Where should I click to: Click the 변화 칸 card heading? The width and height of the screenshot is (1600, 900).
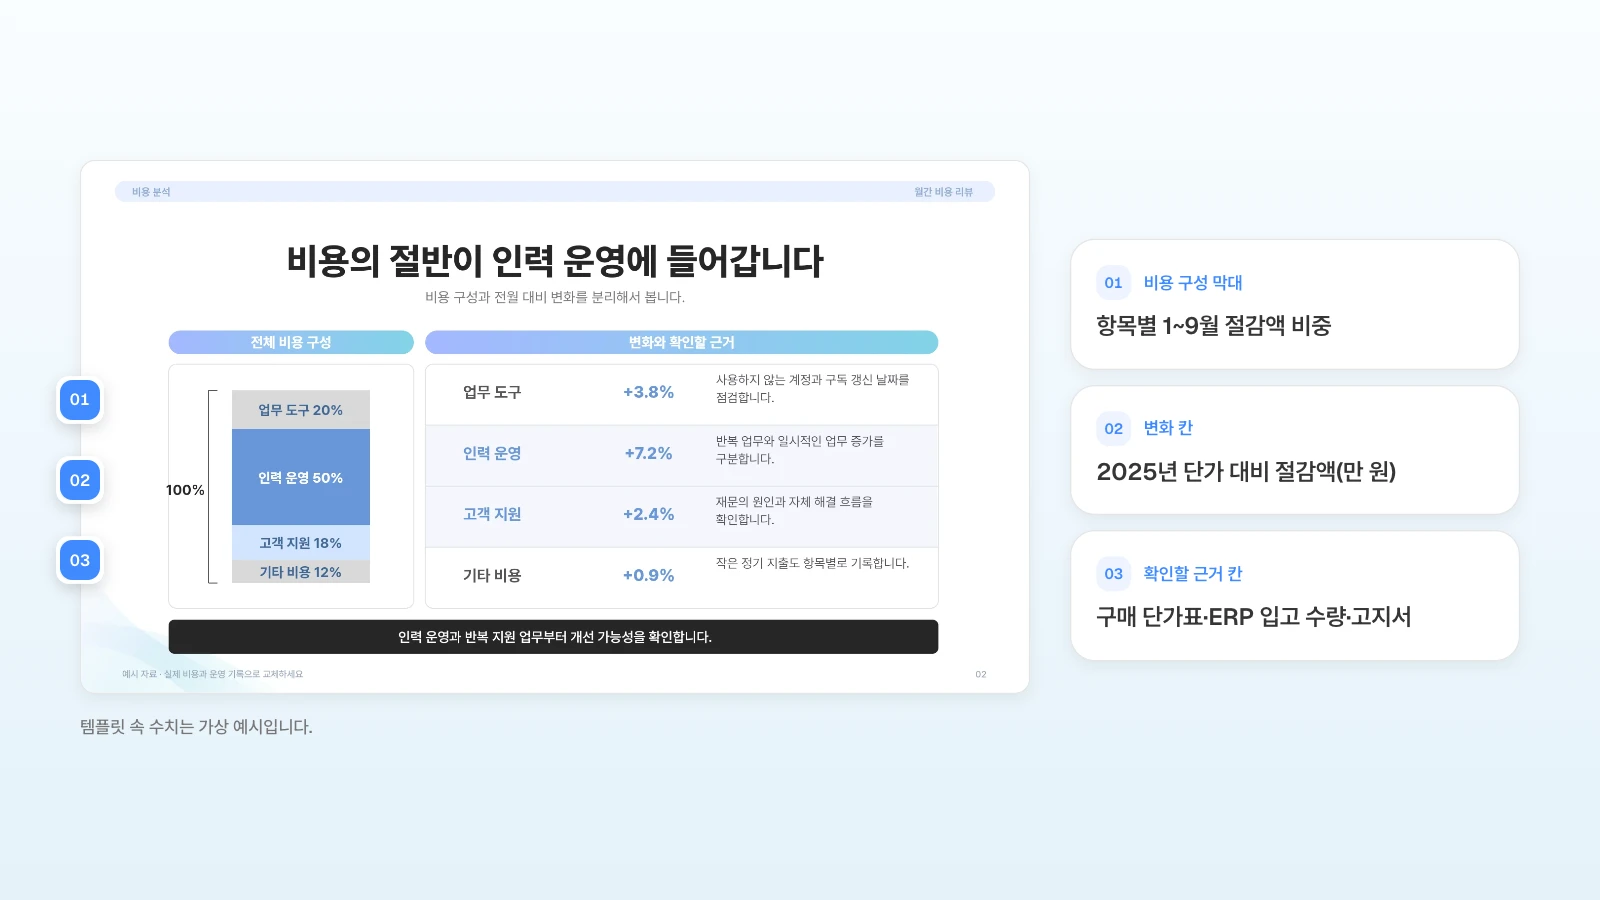pos(1168,428)
